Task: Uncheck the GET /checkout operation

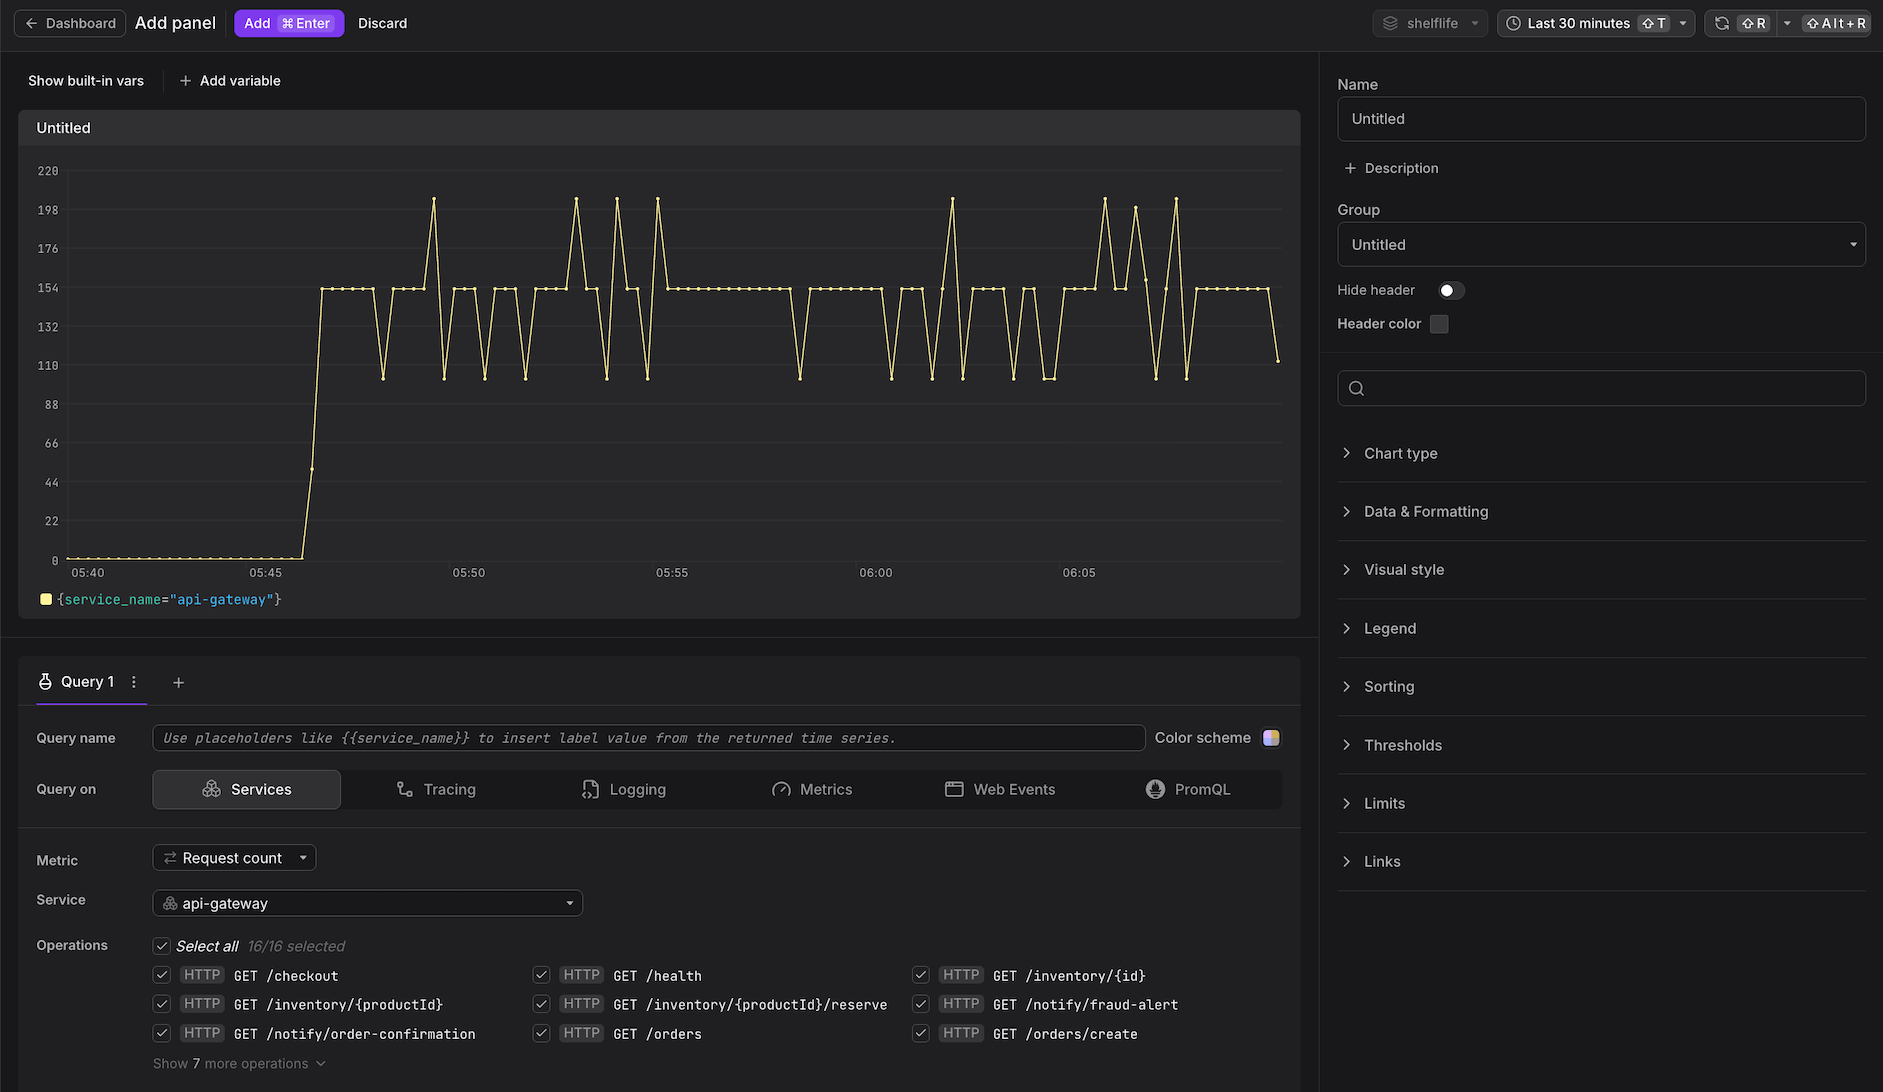Action: point(161,975)
